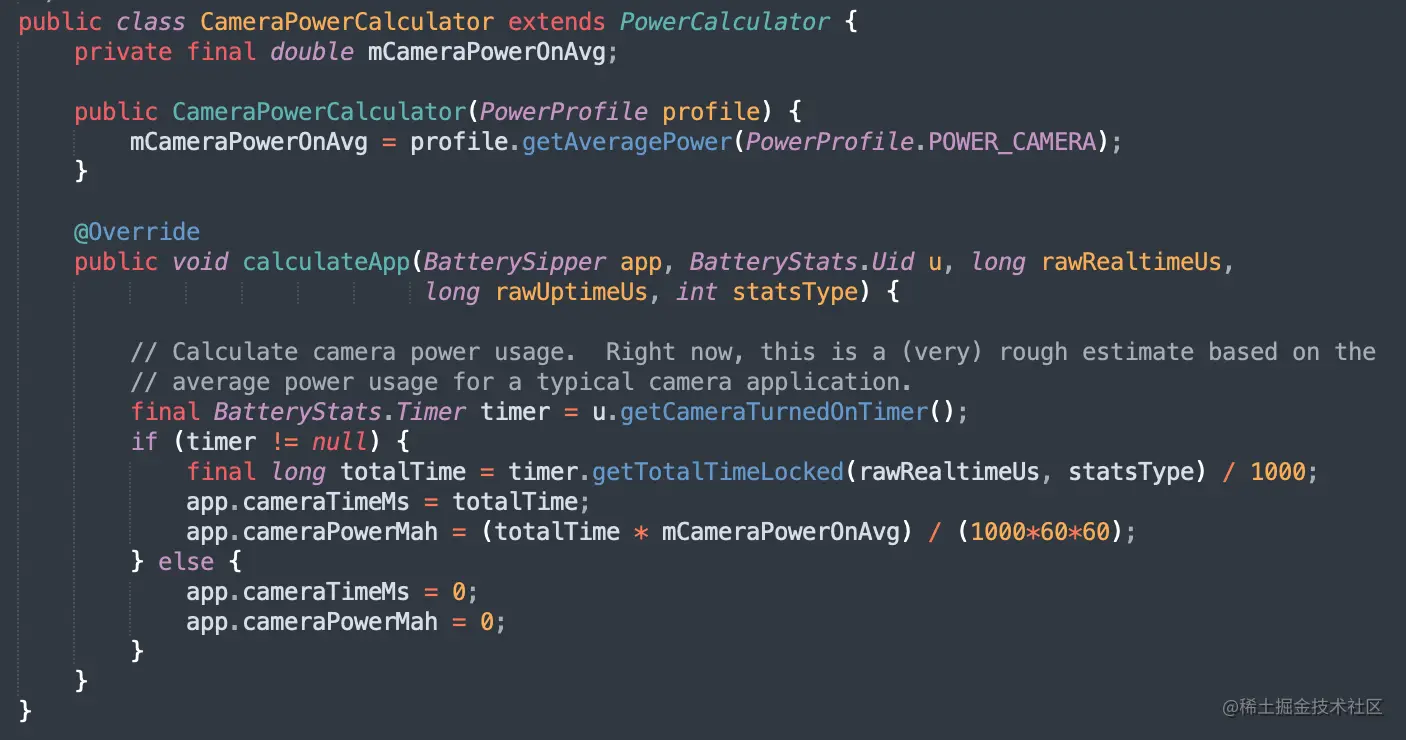The height and width of the screenshot is (740, 1406).
Task: Click the 'void' return type
Action: tap(200, 262)
